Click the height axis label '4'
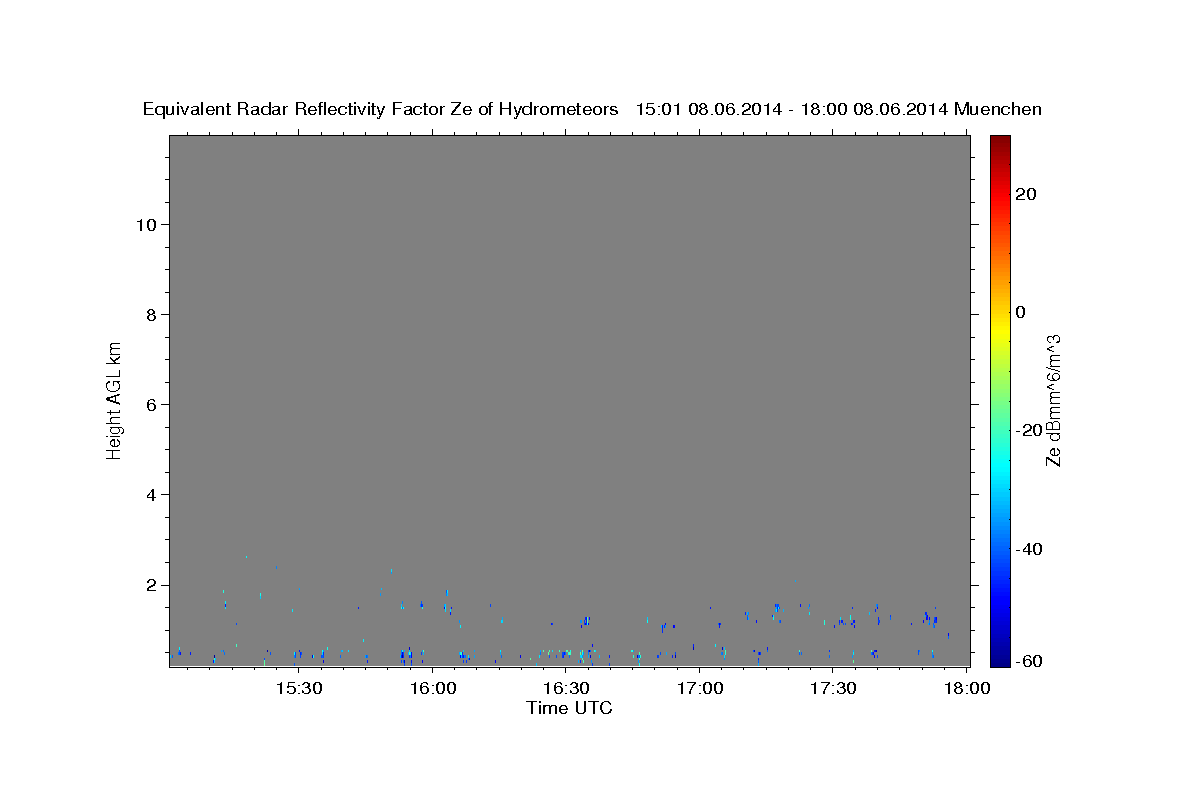Viewport: 1200px width, 800px height. [x=149, y=494]
